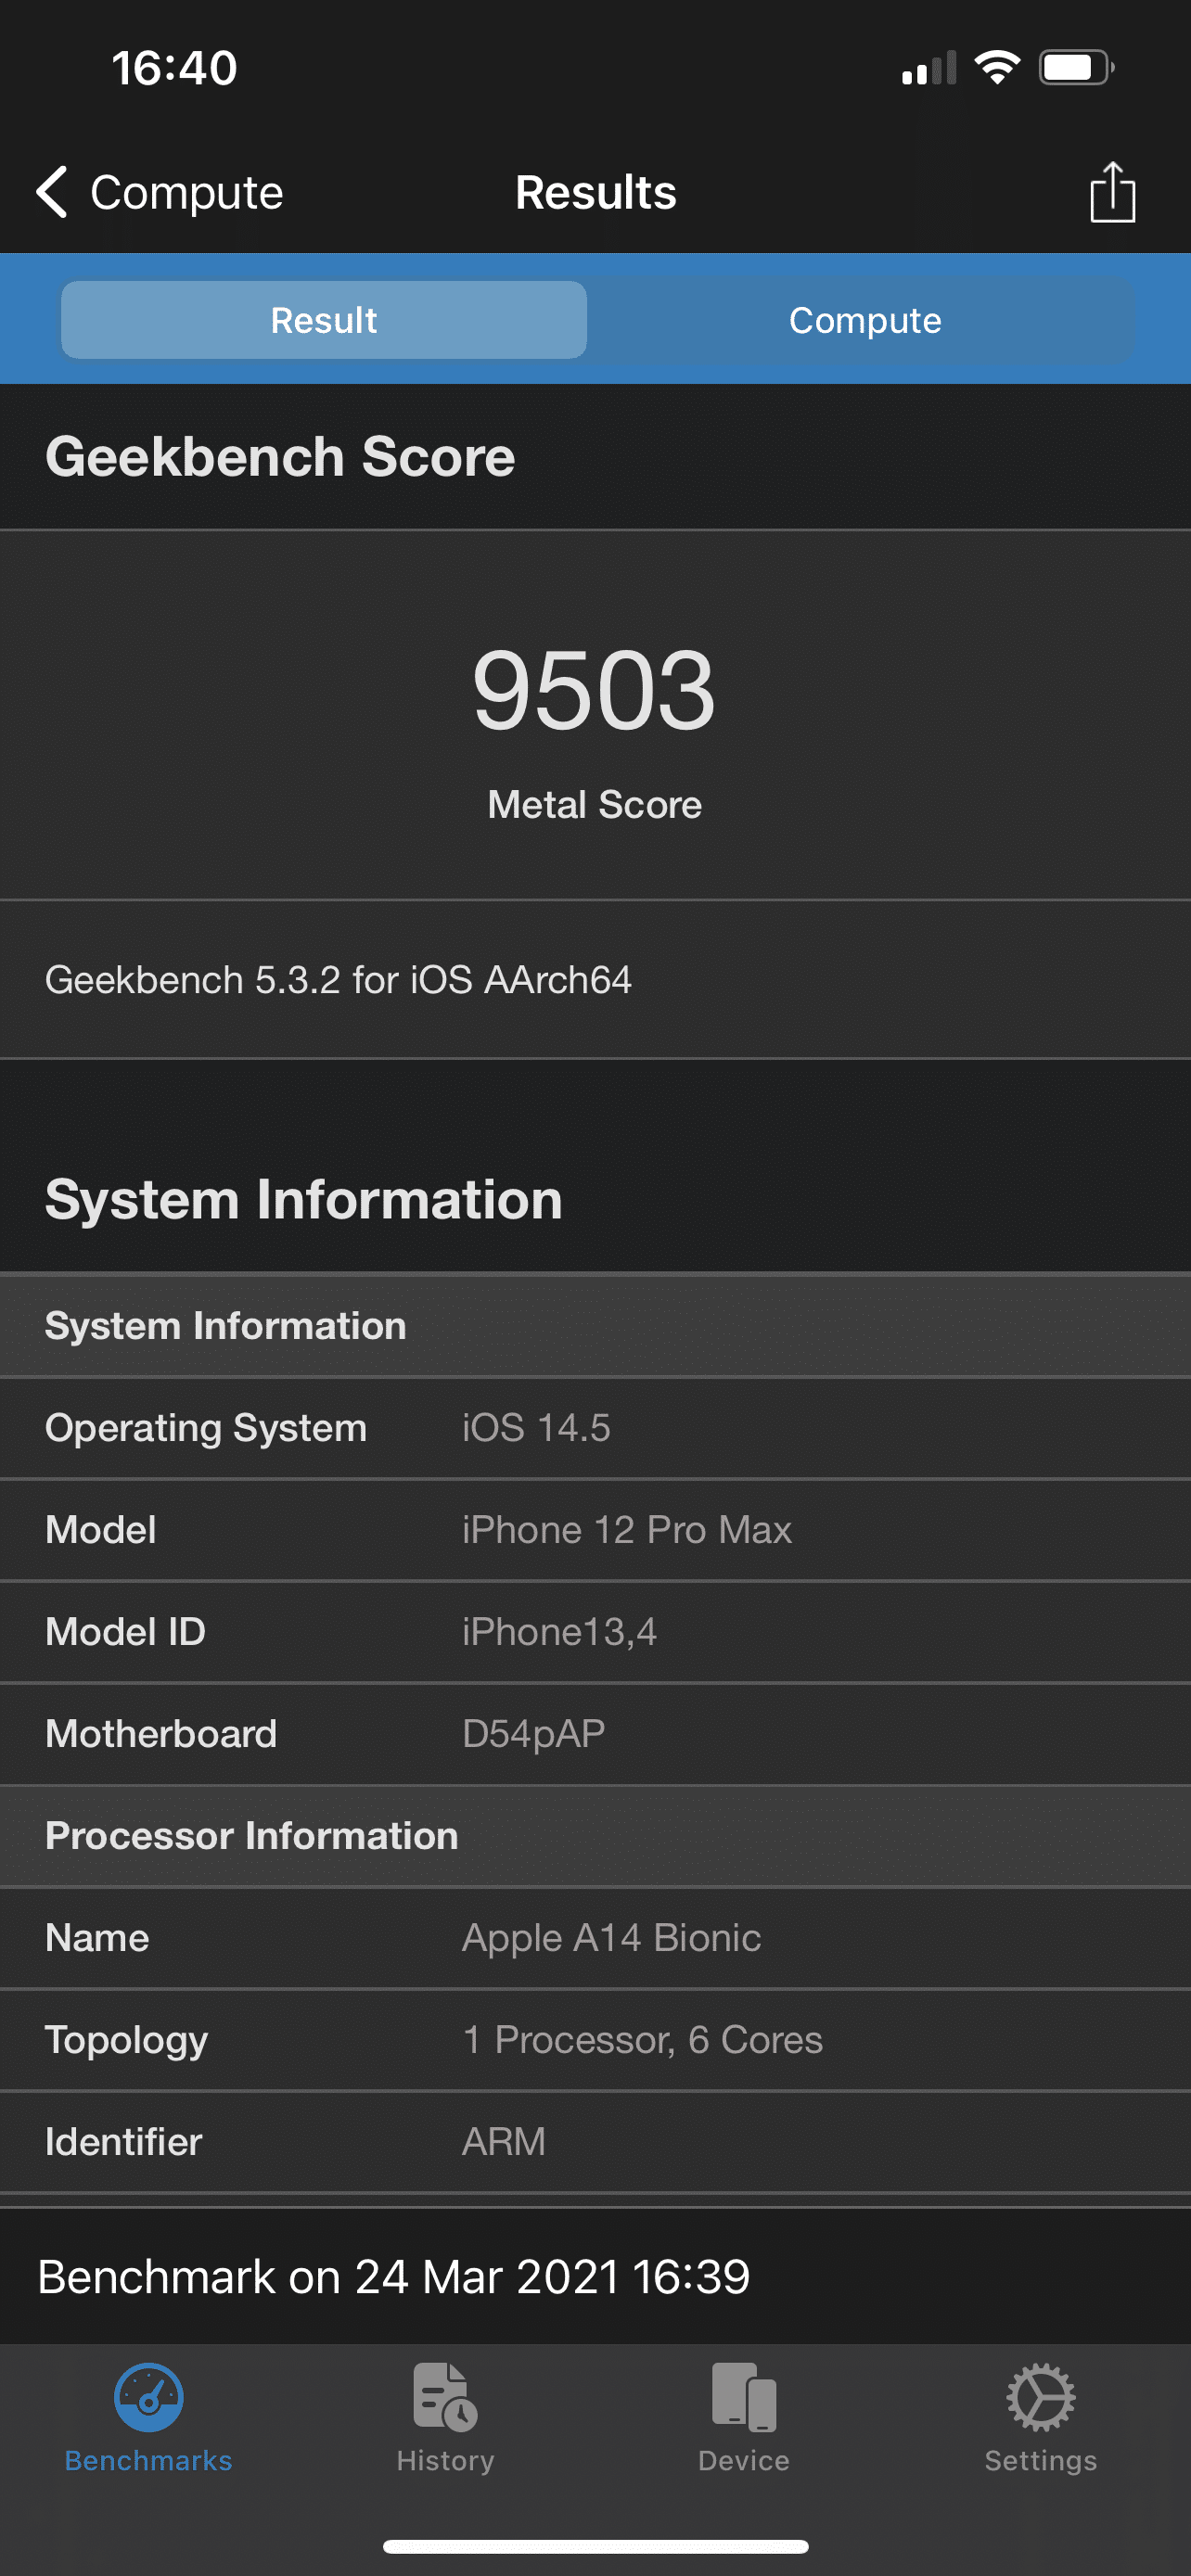This screenshot has height=2576, width=1191.
Task: Tap the Geekbench Score heading
Action: tap(280, 457)
